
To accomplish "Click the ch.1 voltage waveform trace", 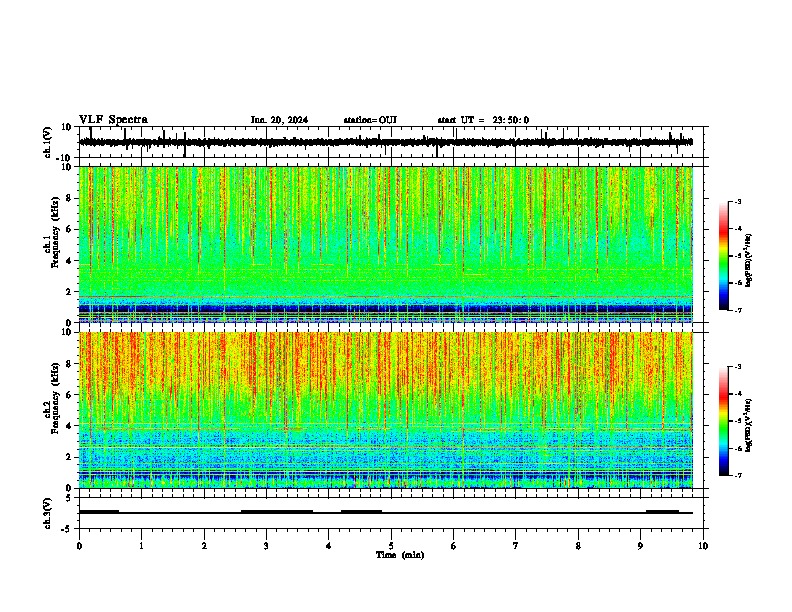I will tap(386, 142).
